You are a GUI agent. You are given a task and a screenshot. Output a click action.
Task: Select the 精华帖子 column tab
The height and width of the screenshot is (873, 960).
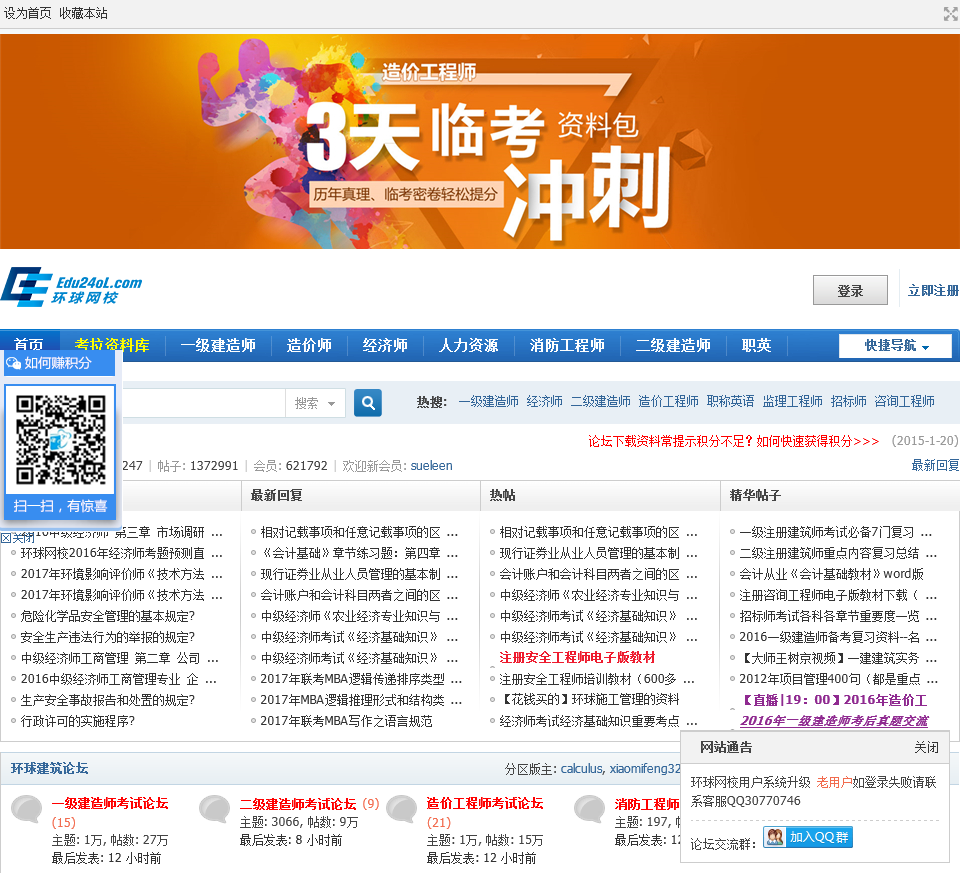[755, 495]
